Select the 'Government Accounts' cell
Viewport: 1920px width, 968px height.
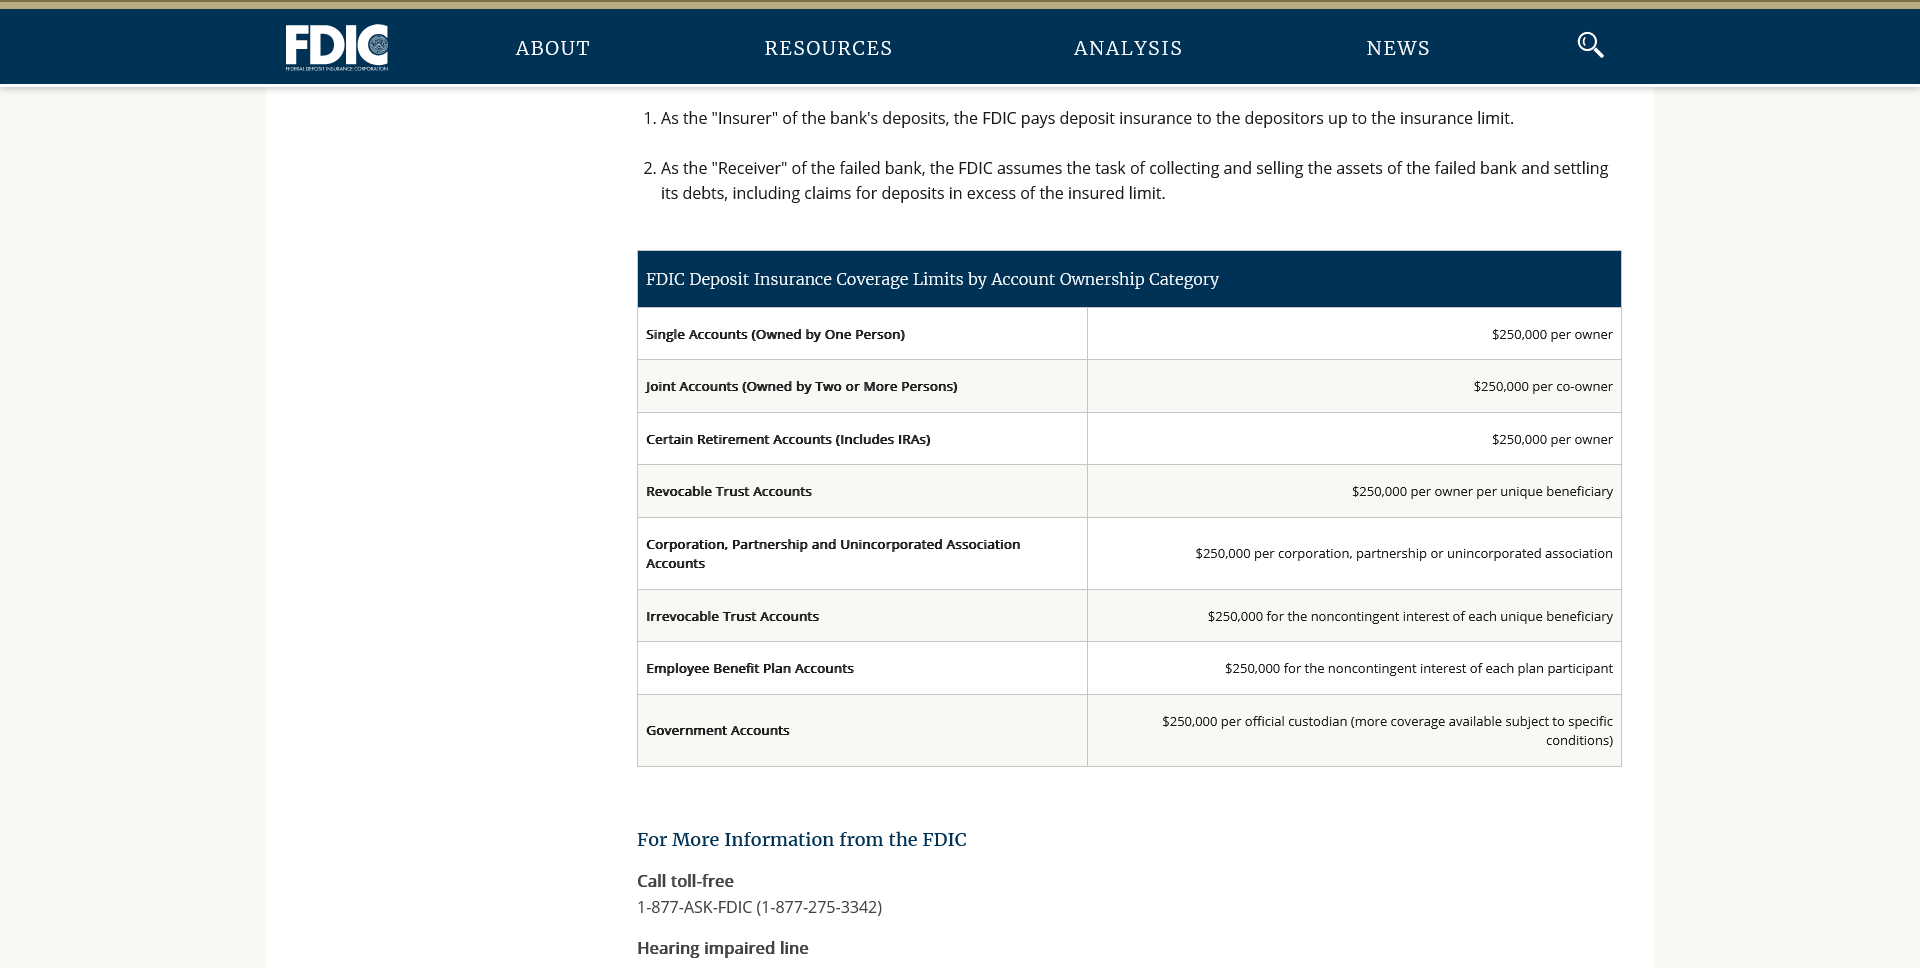(x=862, y=730)
